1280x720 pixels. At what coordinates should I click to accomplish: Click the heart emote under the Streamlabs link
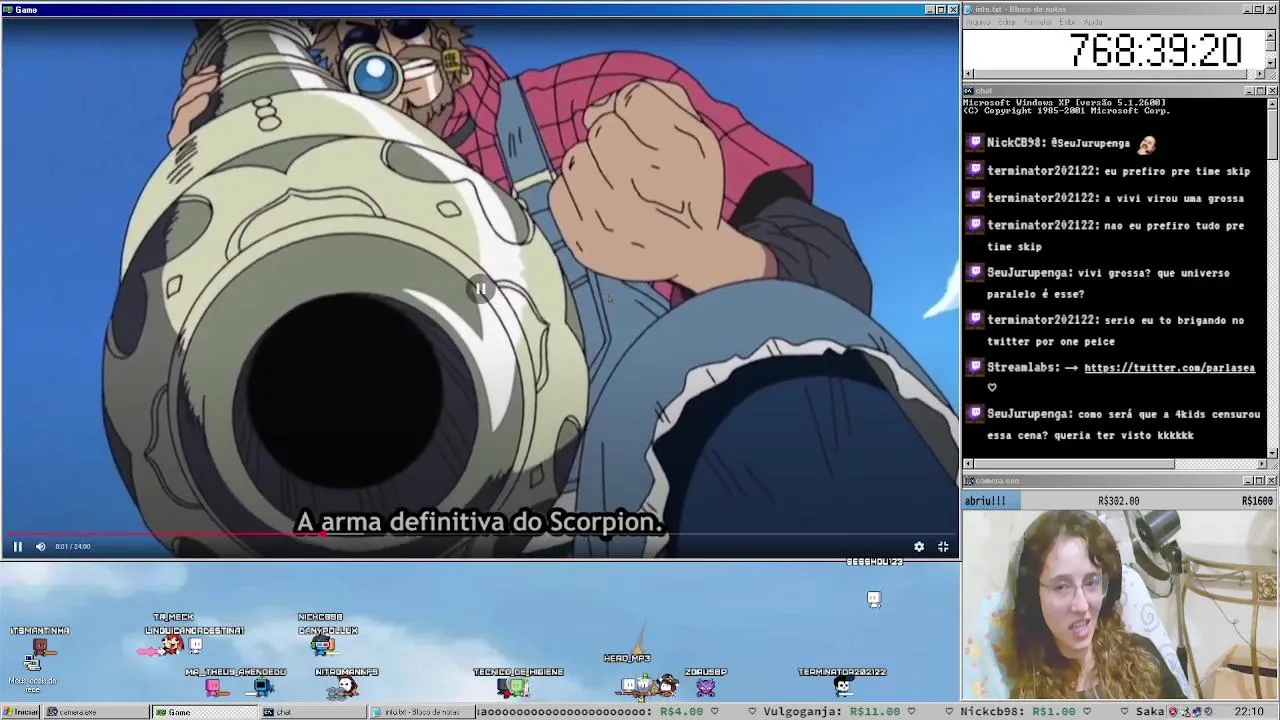992,387
